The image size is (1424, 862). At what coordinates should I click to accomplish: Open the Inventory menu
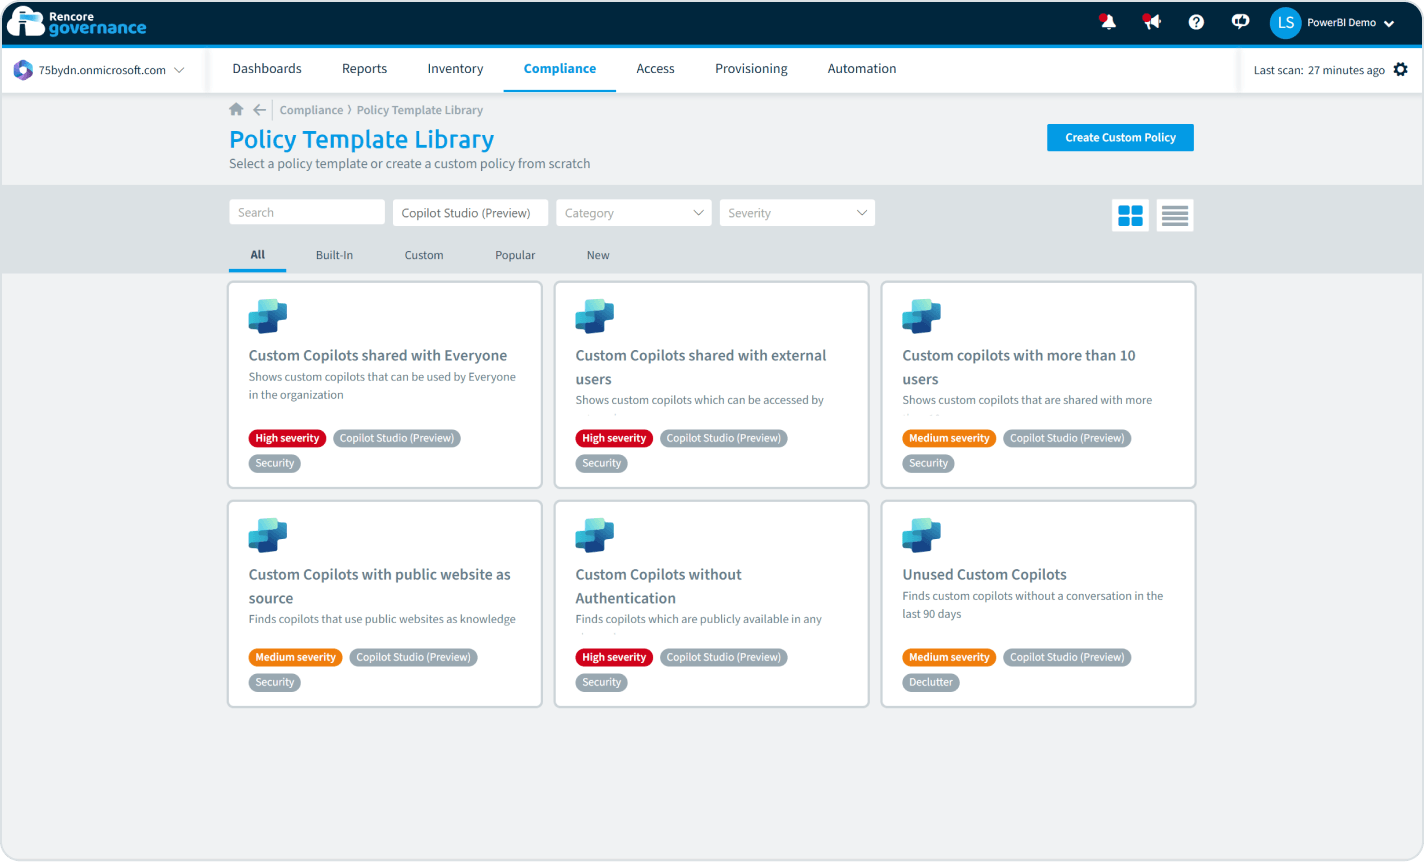click(x=455, y=69)
